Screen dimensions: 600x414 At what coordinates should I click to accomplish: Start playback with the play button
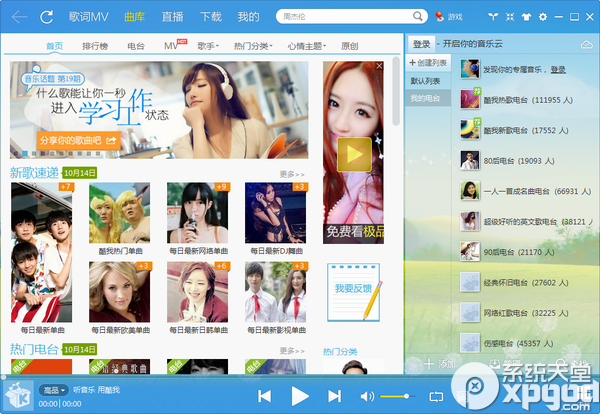pos(300,396)
